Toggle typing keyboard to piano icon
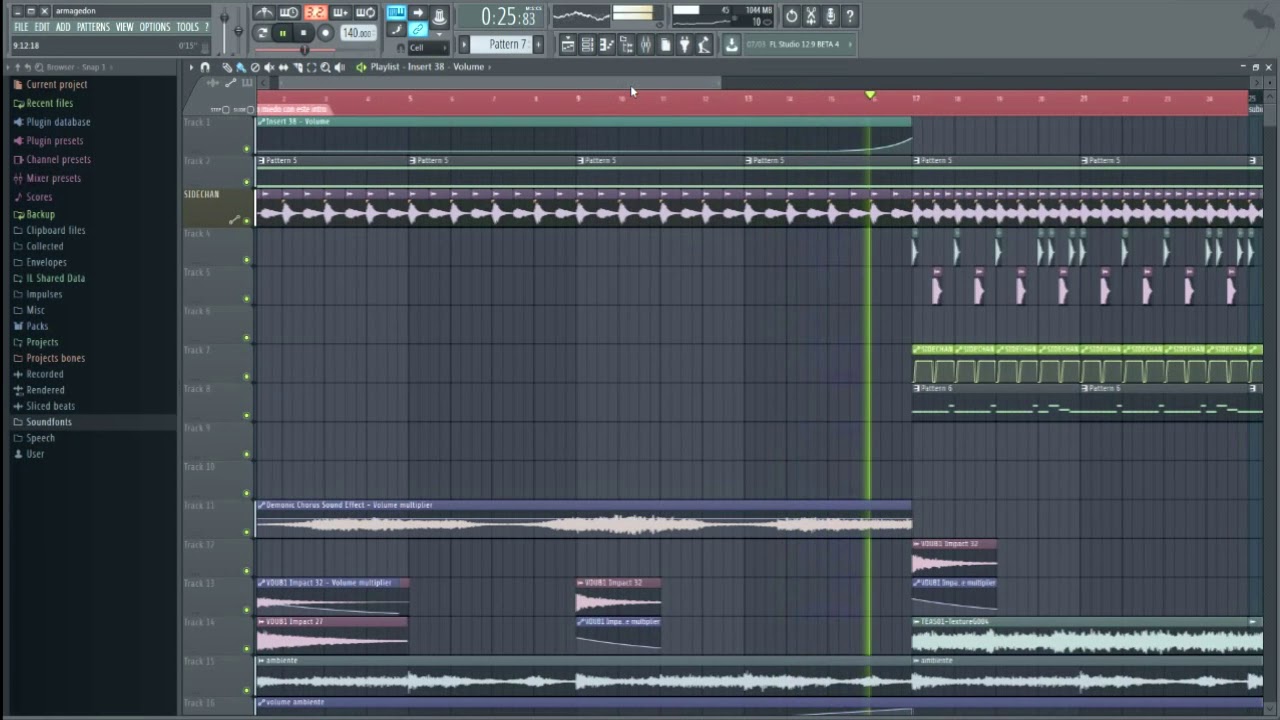1280x720 pixels. (396, 12)
